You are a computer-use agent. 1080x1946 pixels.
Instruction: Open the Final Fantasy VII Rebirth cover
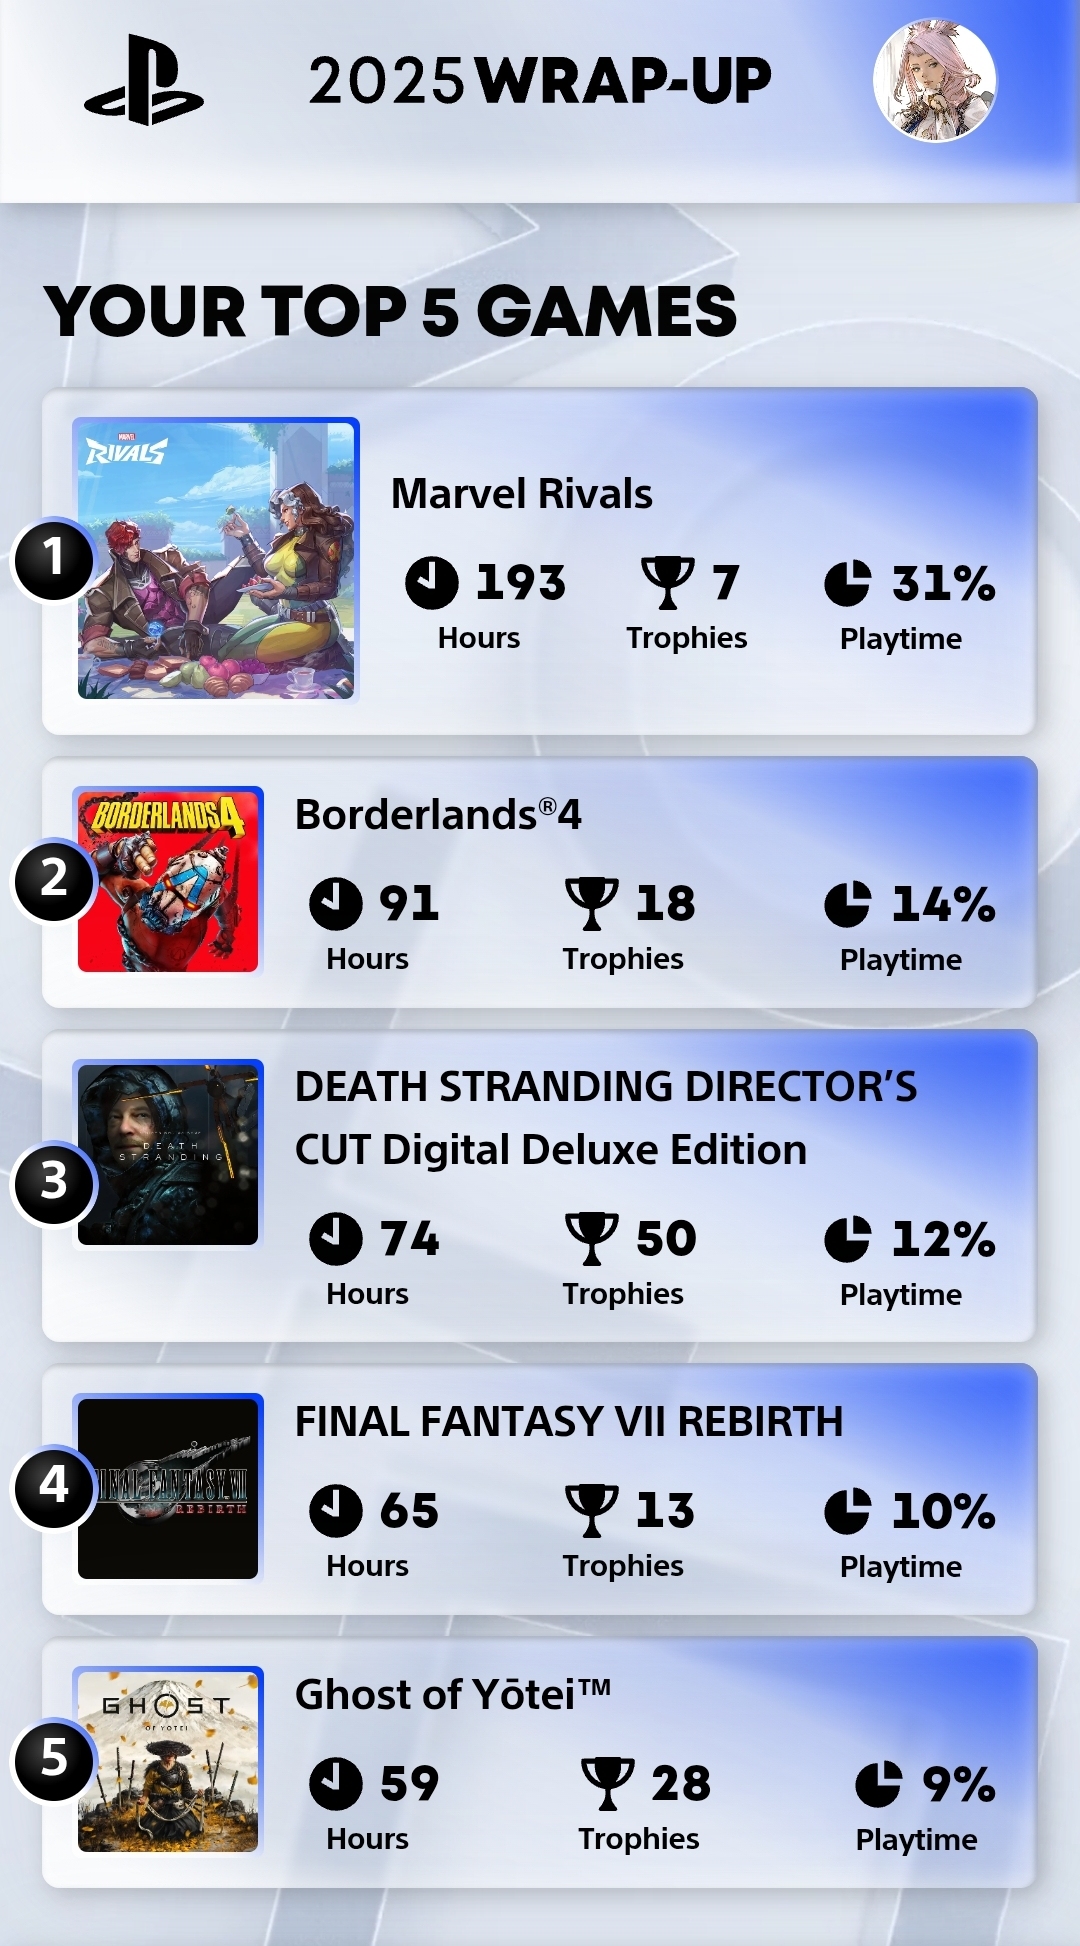(x=168, y=1488)
